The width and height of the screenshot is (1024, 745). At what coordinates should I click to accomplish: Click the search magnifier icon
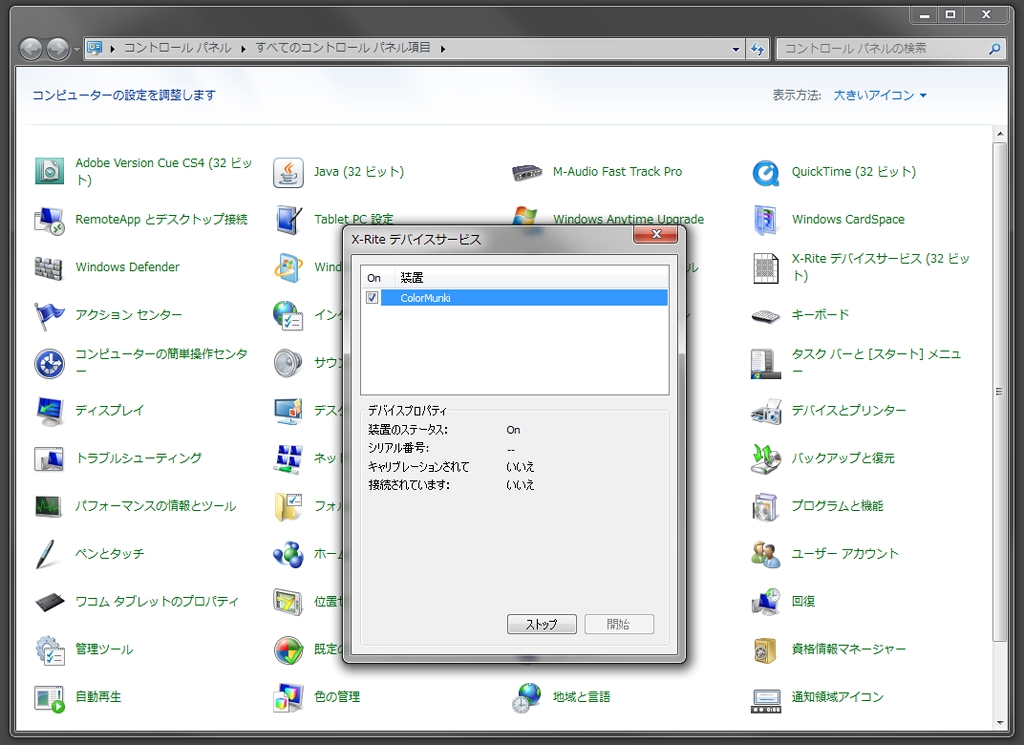[x=995, y=48]
